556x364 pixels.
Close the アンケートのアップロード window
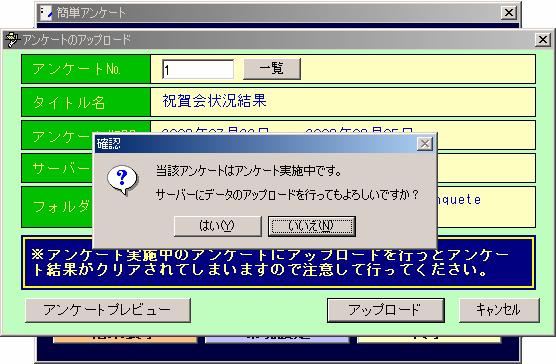point(543,39)
